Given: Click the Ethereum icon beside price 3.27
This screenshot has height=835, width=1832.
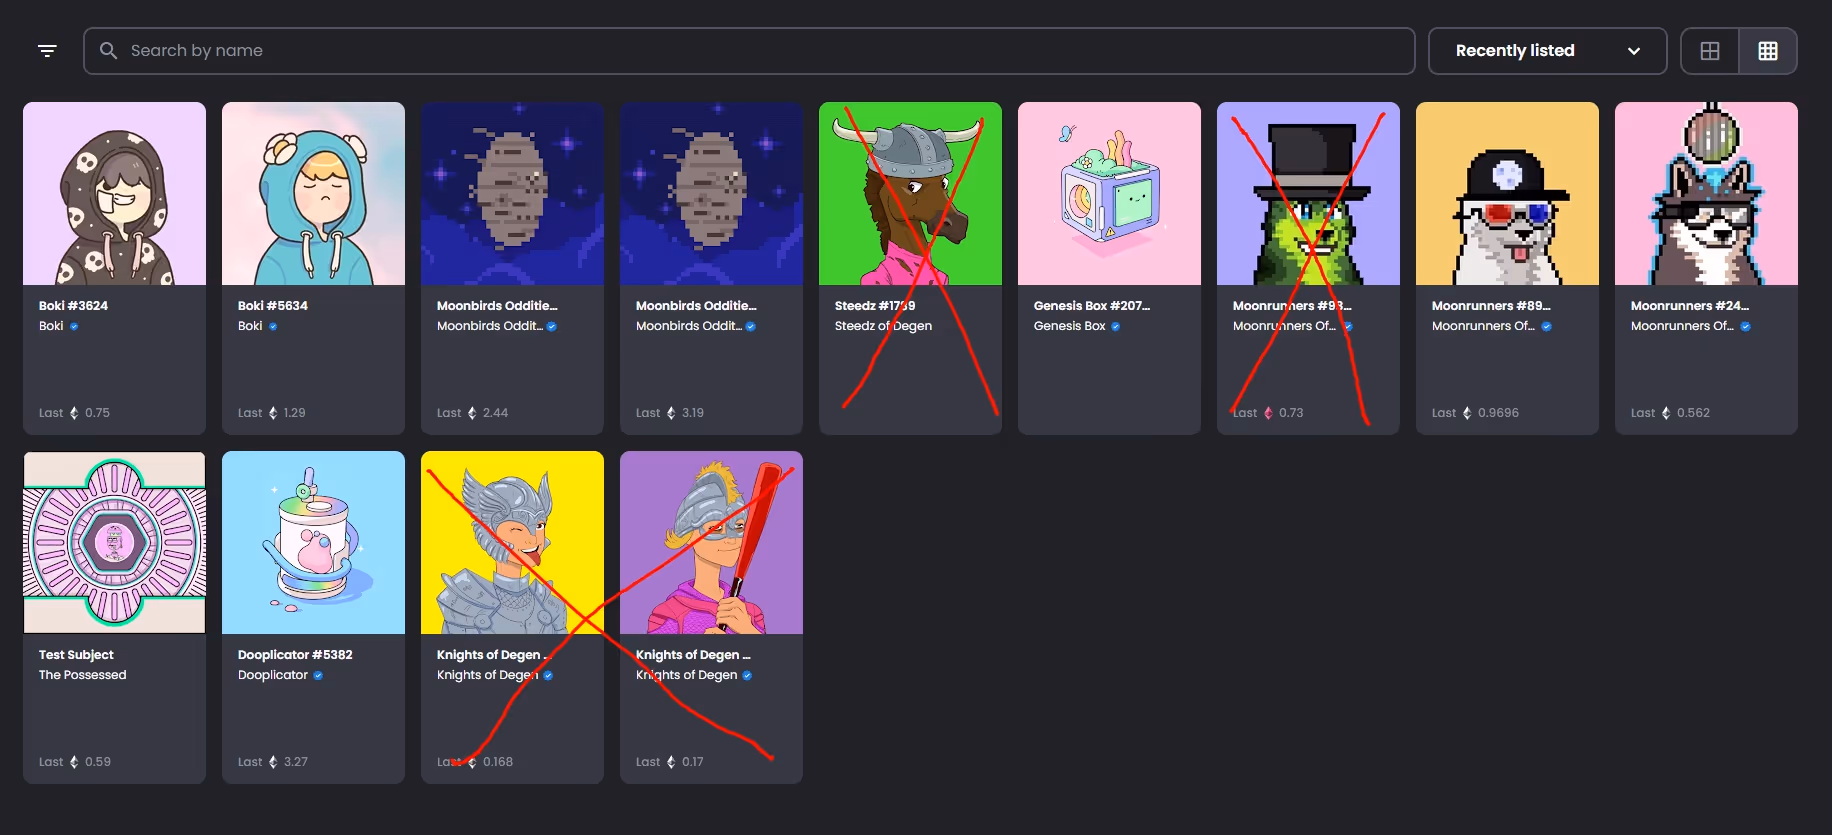Looking at the screenshot, I should tap(273, 762).
